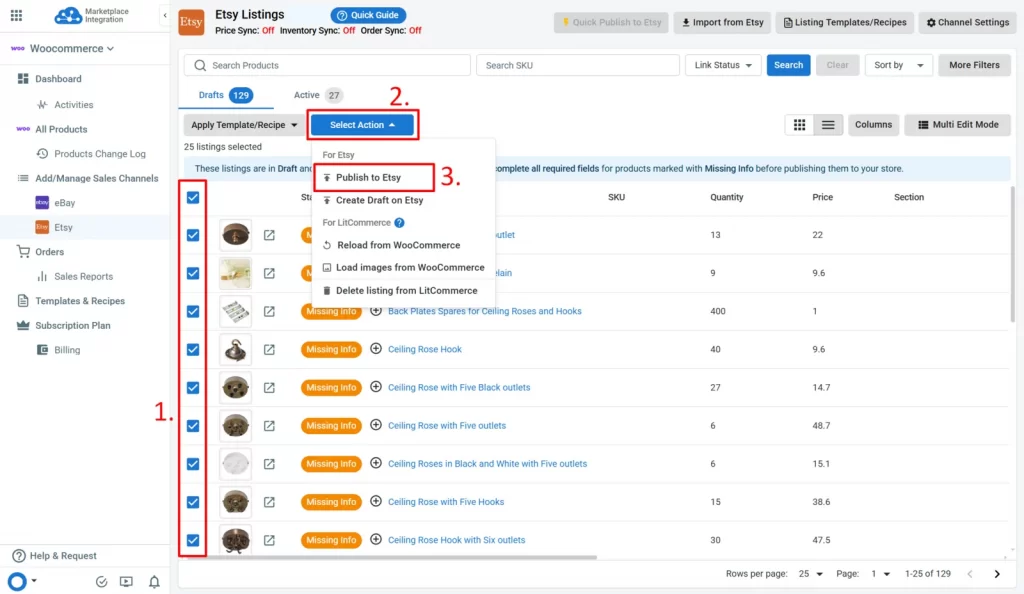Uncheck the Ceiling Rose Hook row checkbox
The image size is (1024, 594).
tap(192, 349)
